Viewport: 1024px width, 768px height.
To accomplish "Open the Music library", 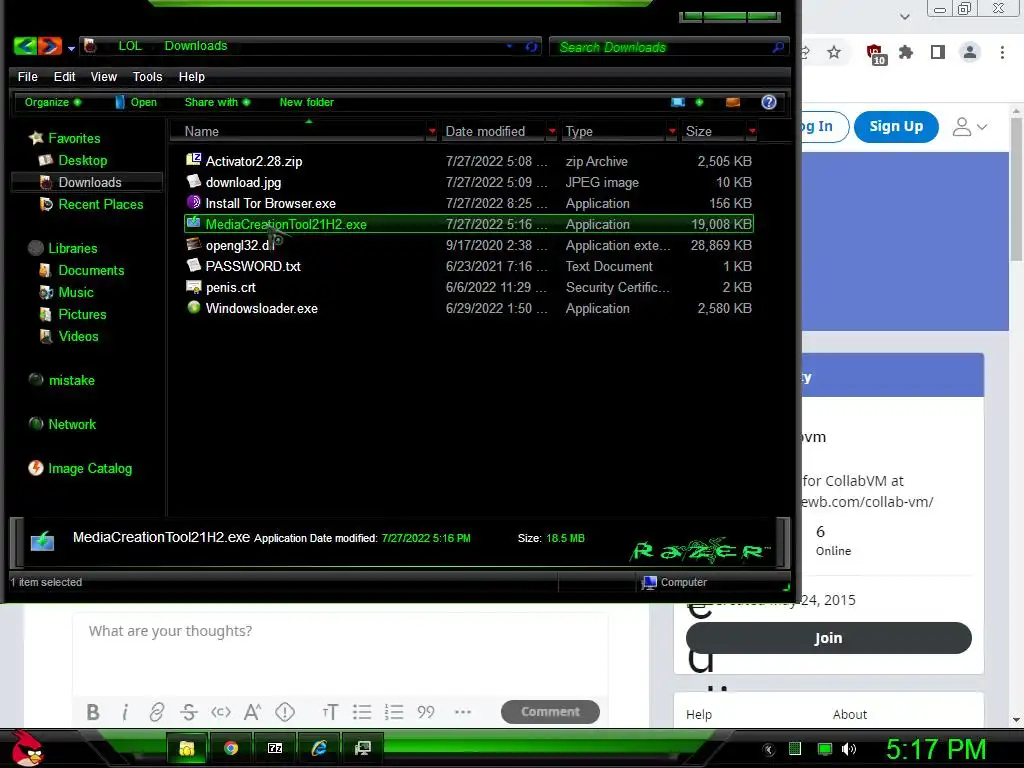I will (76, 293).
